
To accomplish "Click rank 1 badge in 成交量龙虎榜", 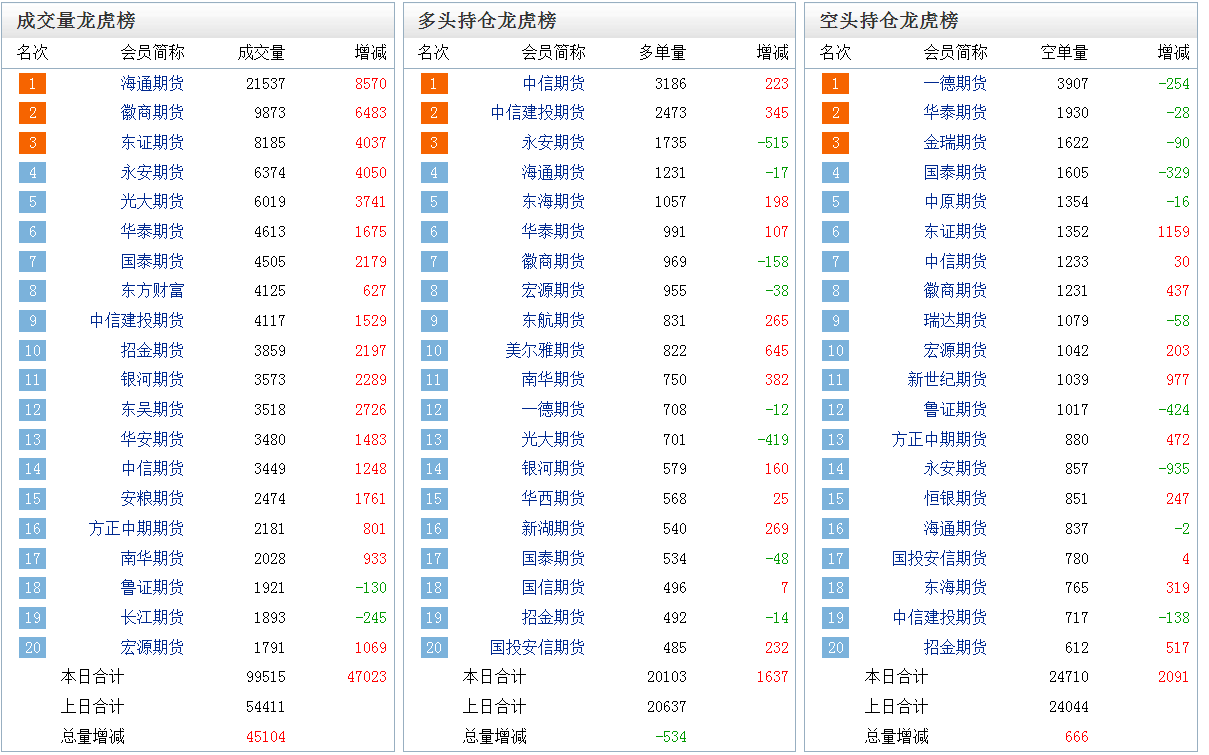I will tap(32, 84).
